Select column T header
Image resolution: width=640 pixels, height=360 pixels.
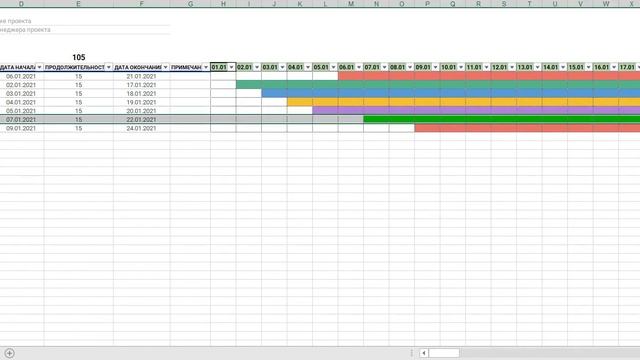pos(529,3)
